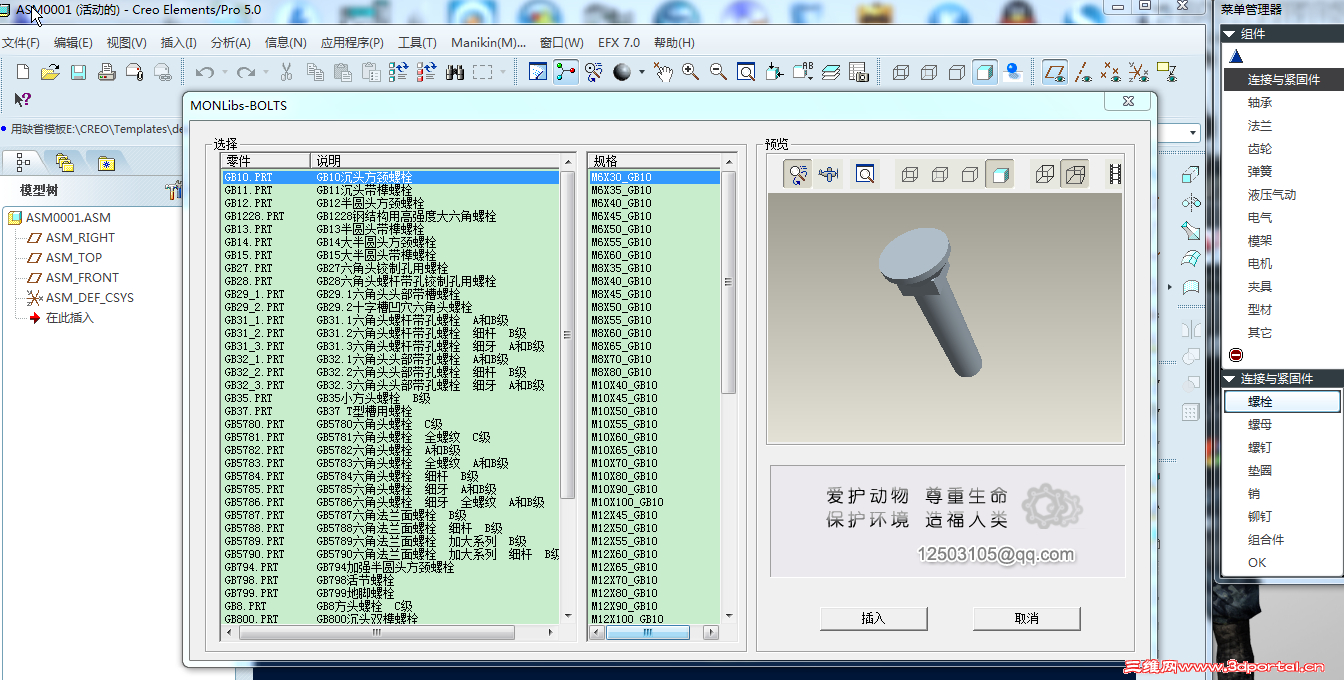Toggle datum plane display
This screenshot has height=680, width=1344.
(x=1054, y=72)
